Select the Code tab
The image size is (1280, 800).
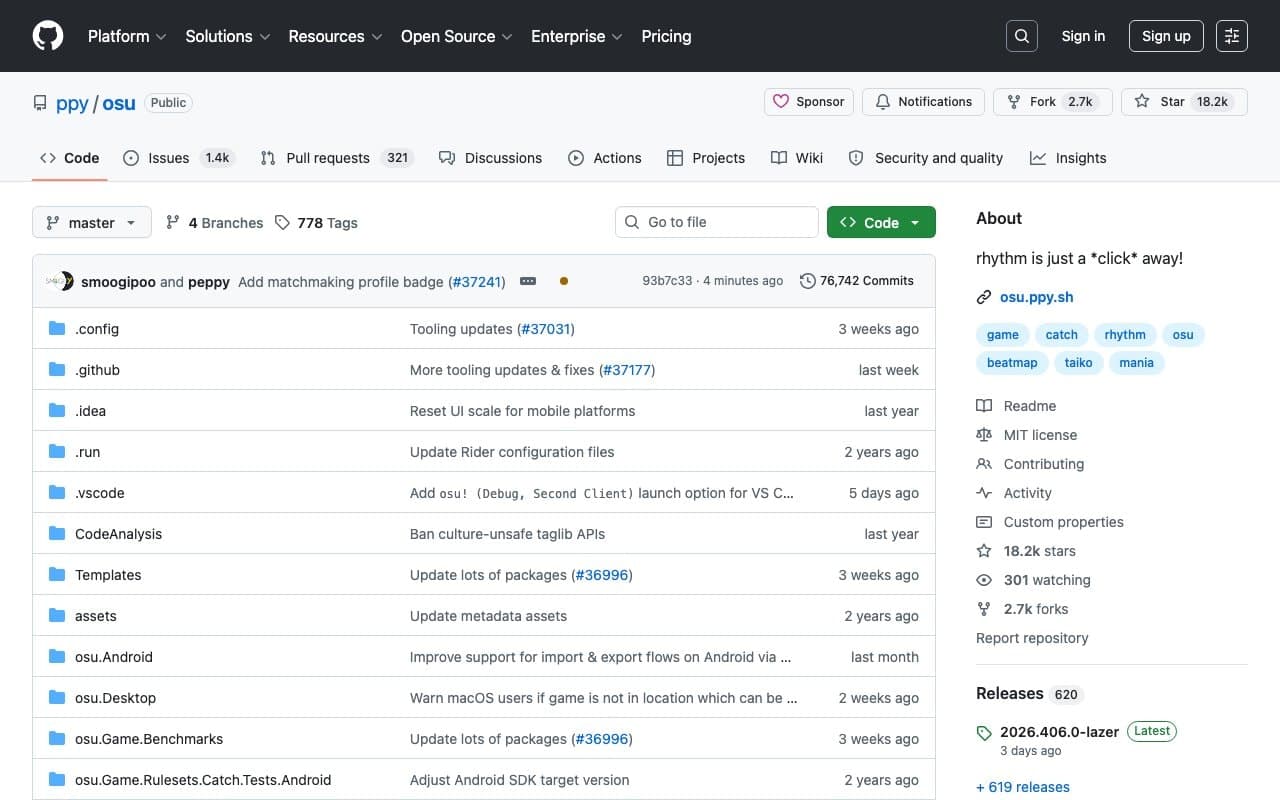70,158
